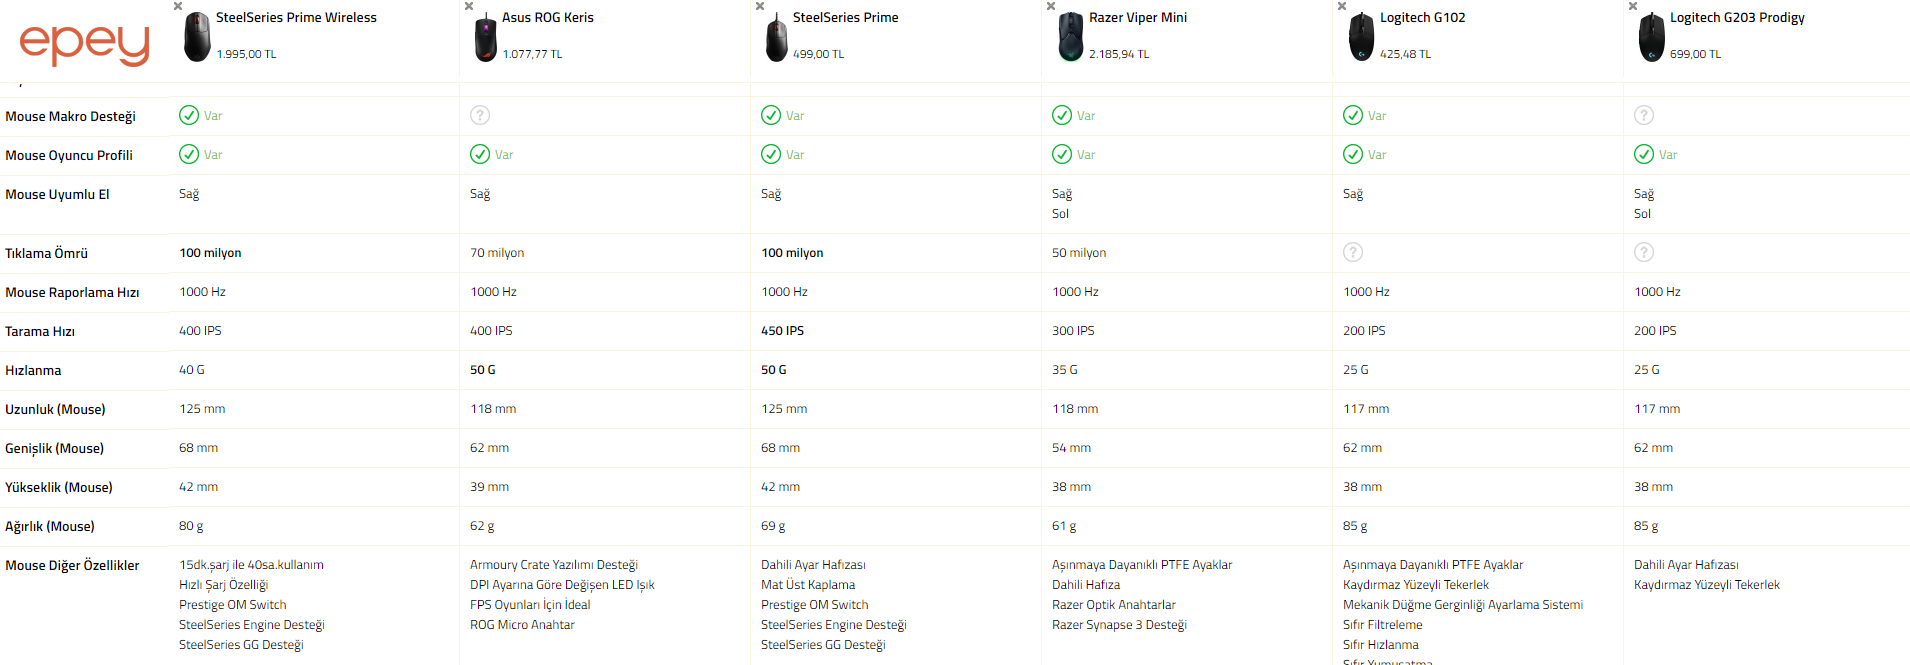Remove Asus ROG Keris column

469,6
